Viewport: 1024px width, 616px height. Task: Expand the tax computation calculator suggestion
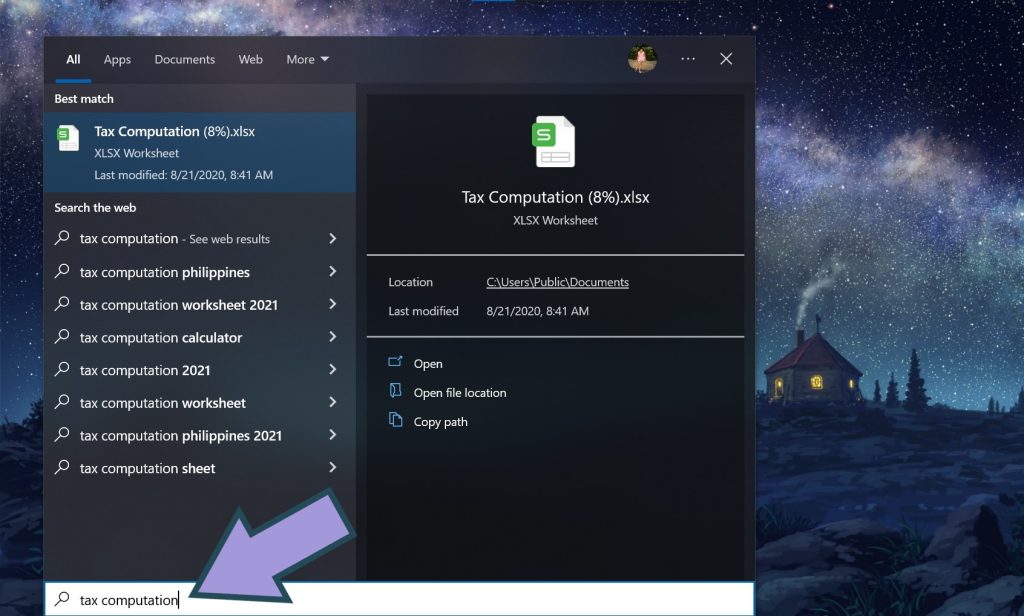pos(333,337)
